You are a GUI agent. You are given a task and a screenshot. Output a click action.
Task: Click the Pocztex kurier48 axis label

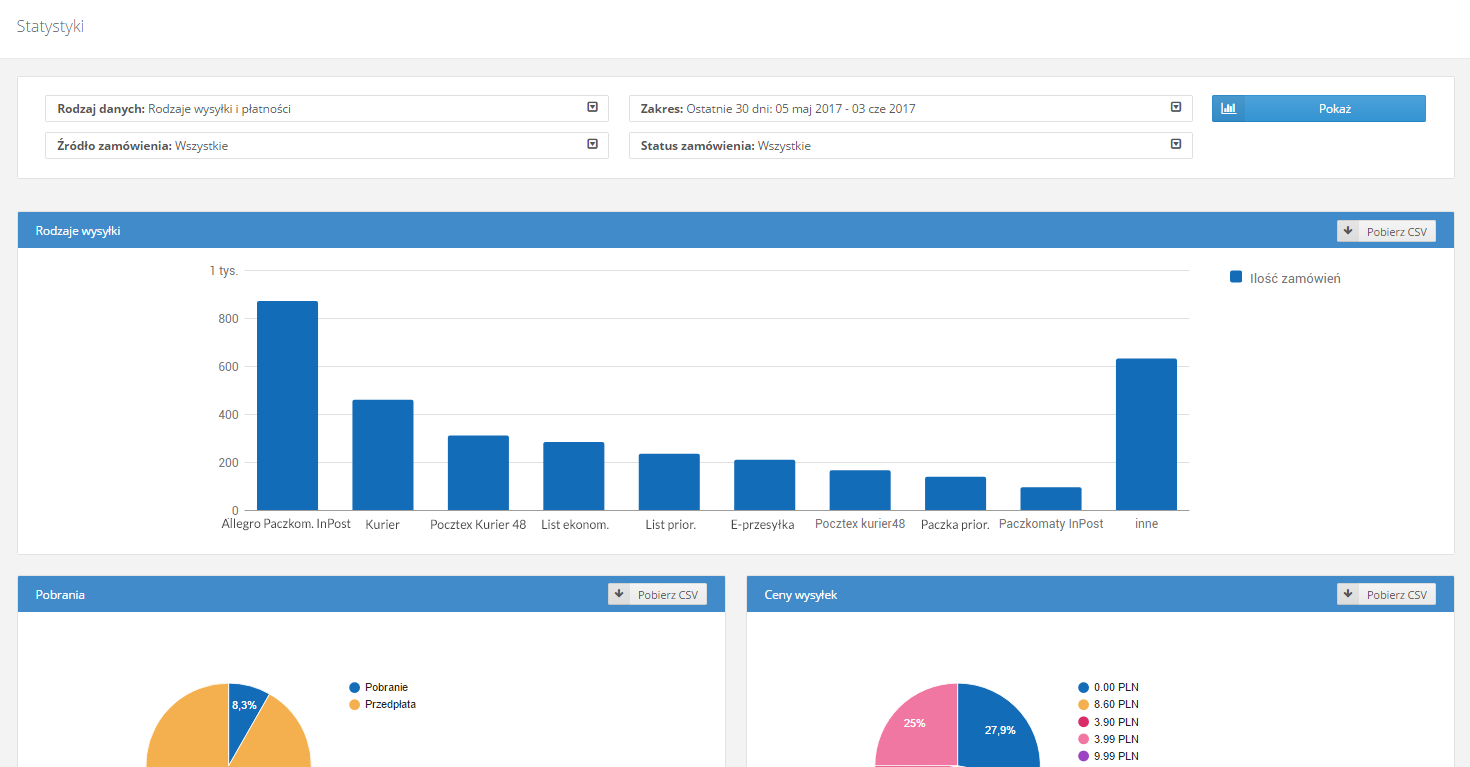click(860, 523)
